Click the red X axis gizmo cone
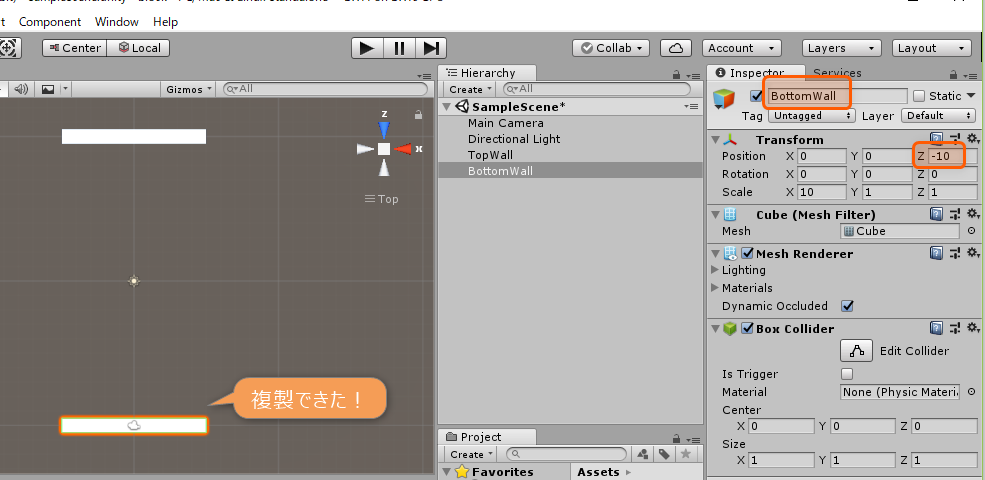Screen dimensions: 985x480 [x=403, y=149]
